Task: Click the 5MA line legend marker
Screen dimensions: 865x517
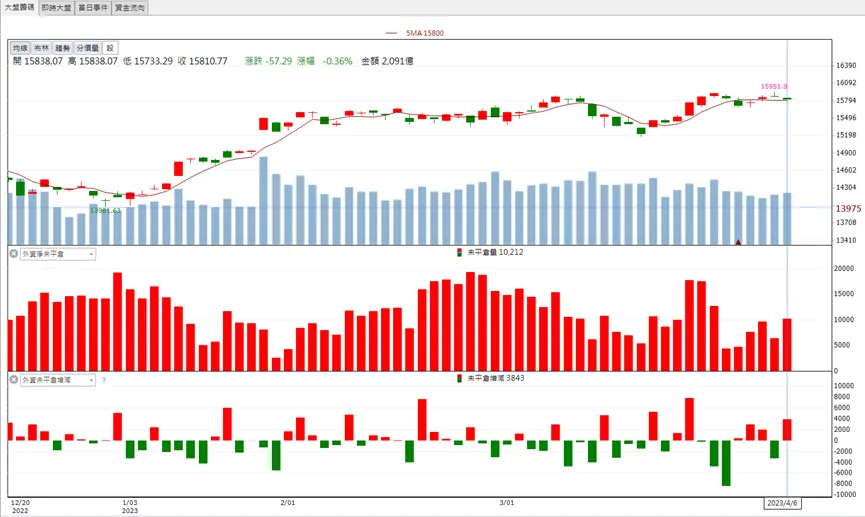Action: click(x=391, y=33)
